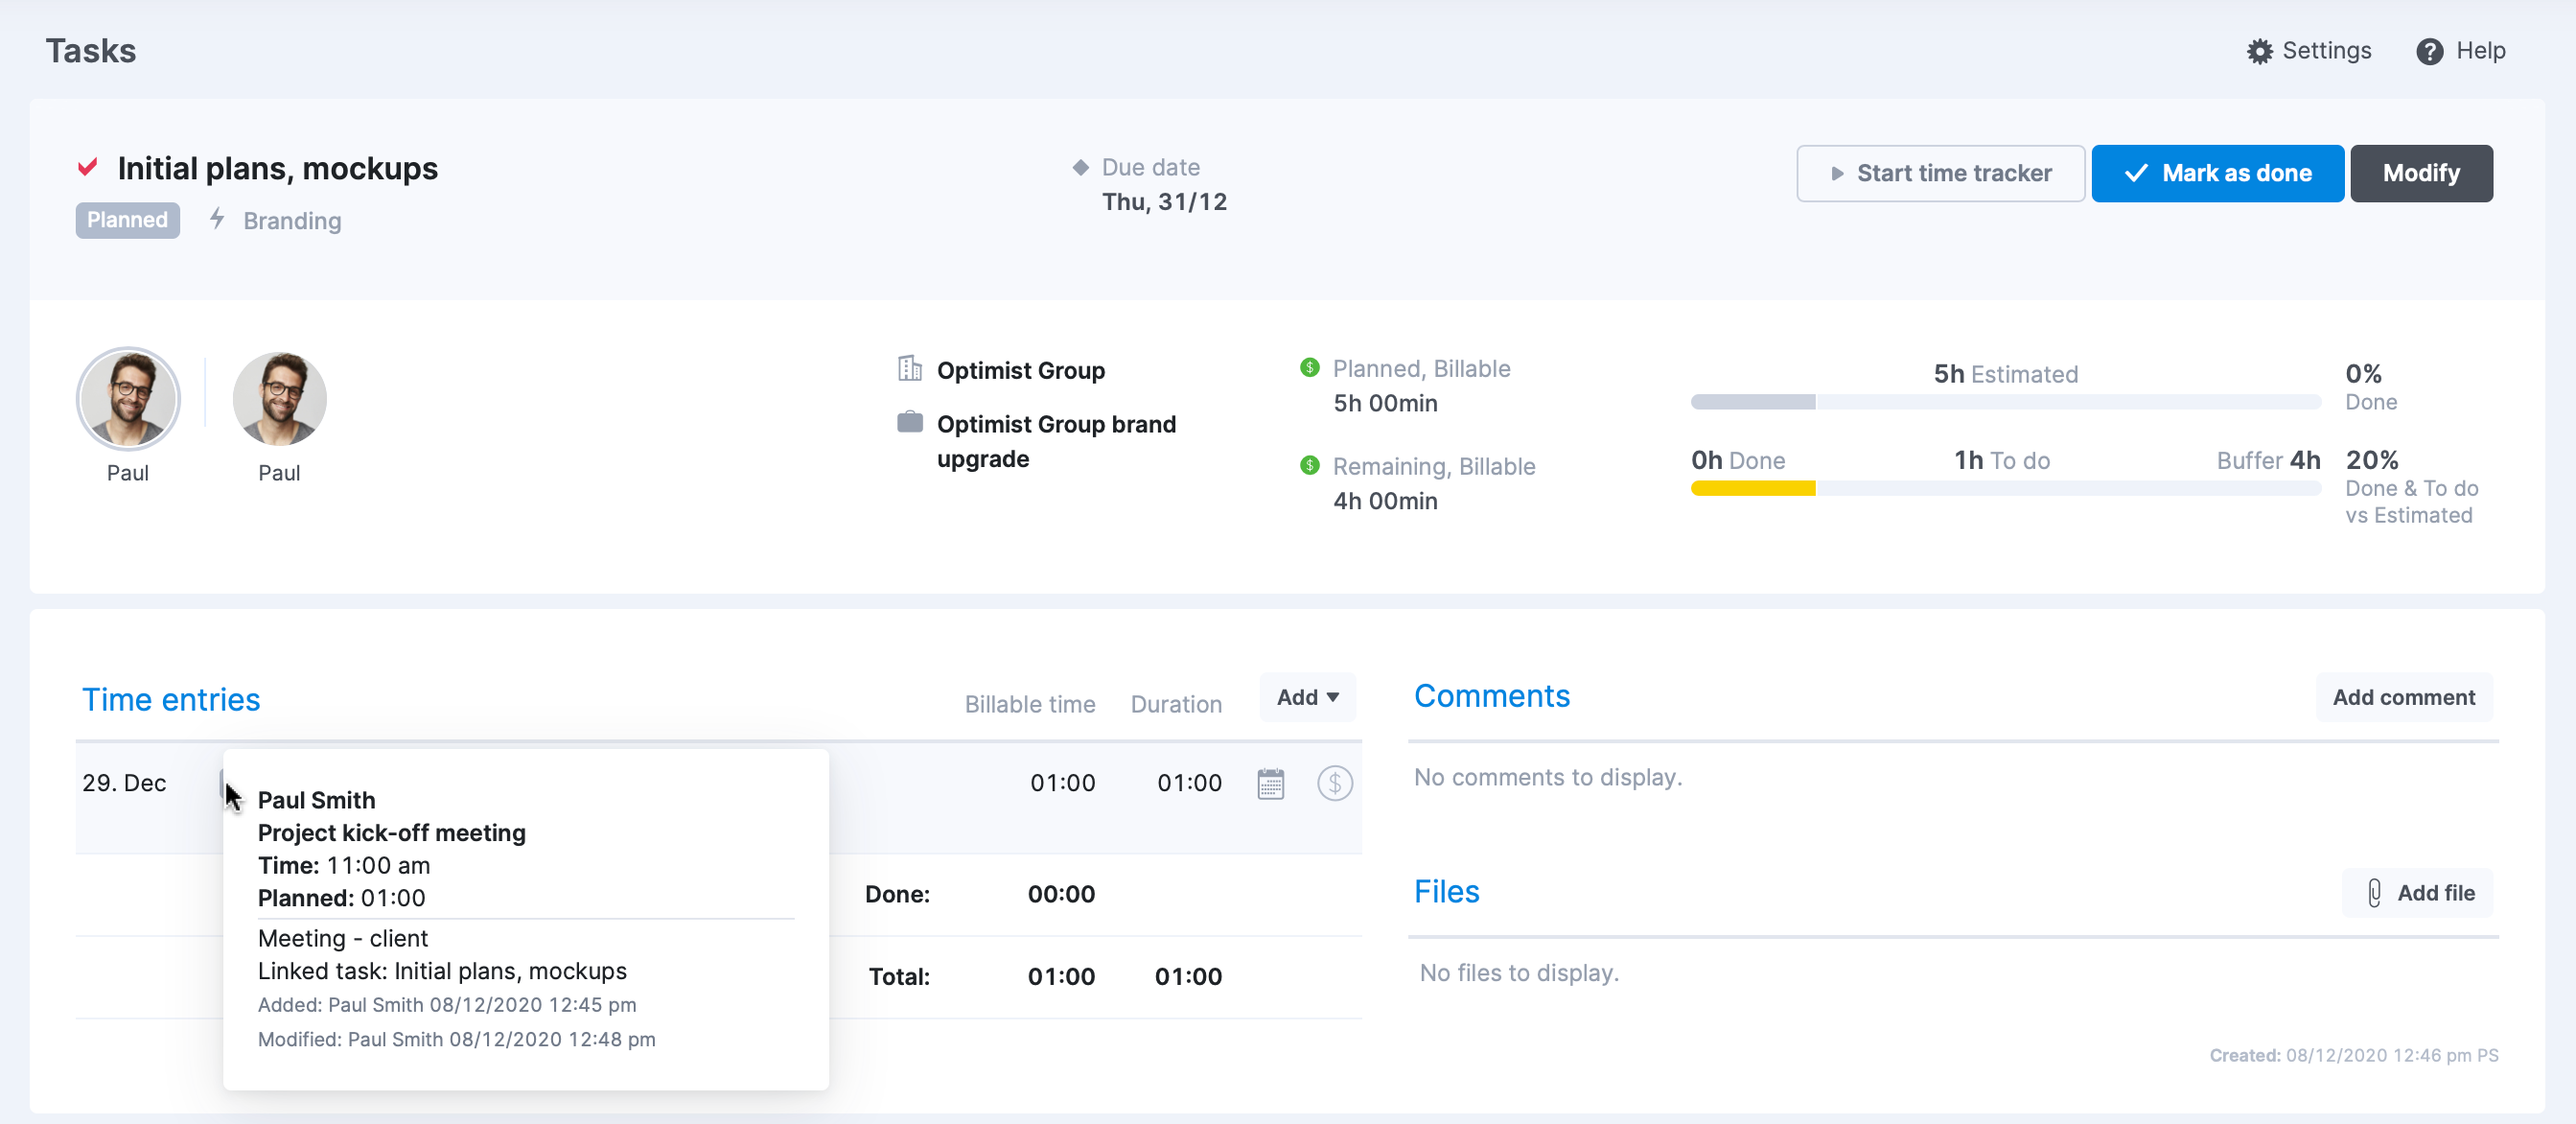Click Linked task: Initial plans, mockups text
Screen dimensions: 2576x1124
pyautogui.click(x=442, y=971)
